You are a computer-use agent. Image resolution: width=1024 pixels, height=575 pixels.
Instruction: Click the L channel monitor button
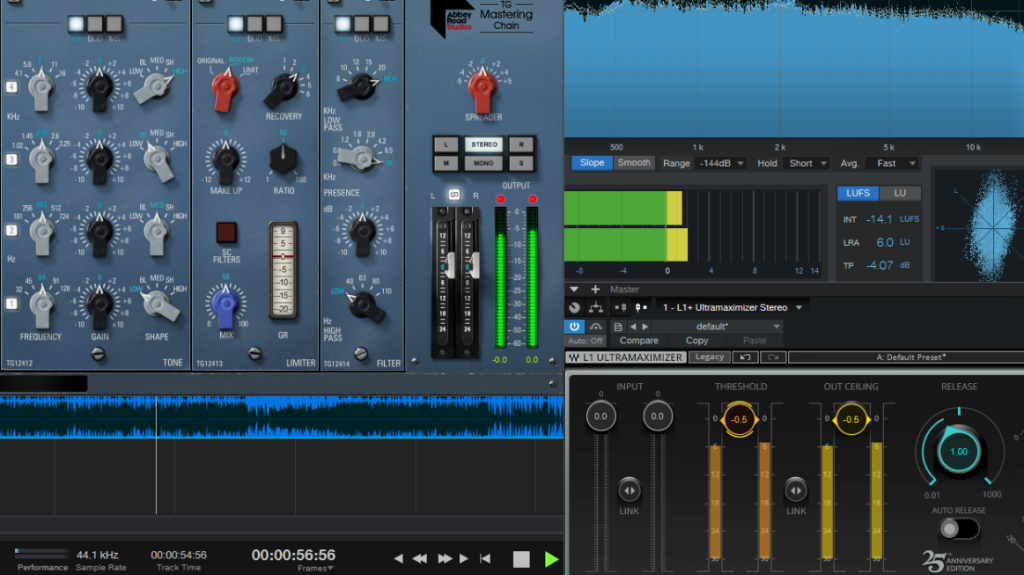point(446,144)
